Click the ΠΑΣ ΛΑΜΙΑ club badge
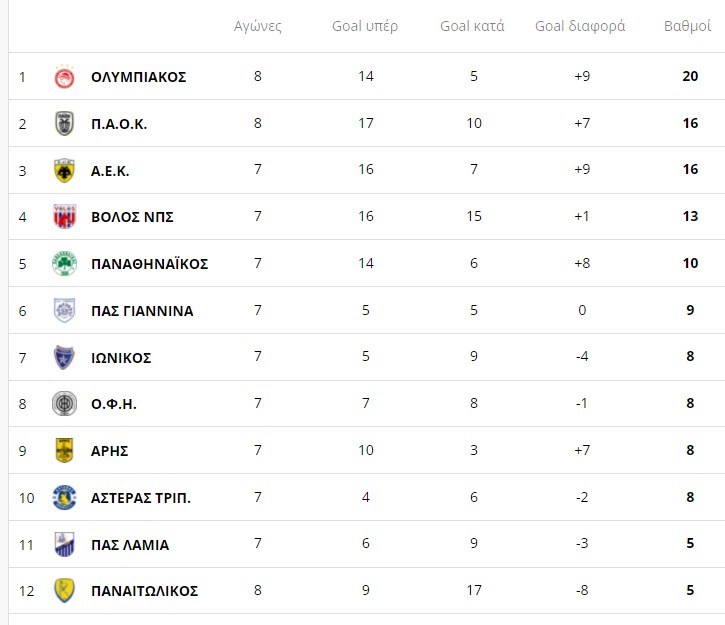 (64, 544)
